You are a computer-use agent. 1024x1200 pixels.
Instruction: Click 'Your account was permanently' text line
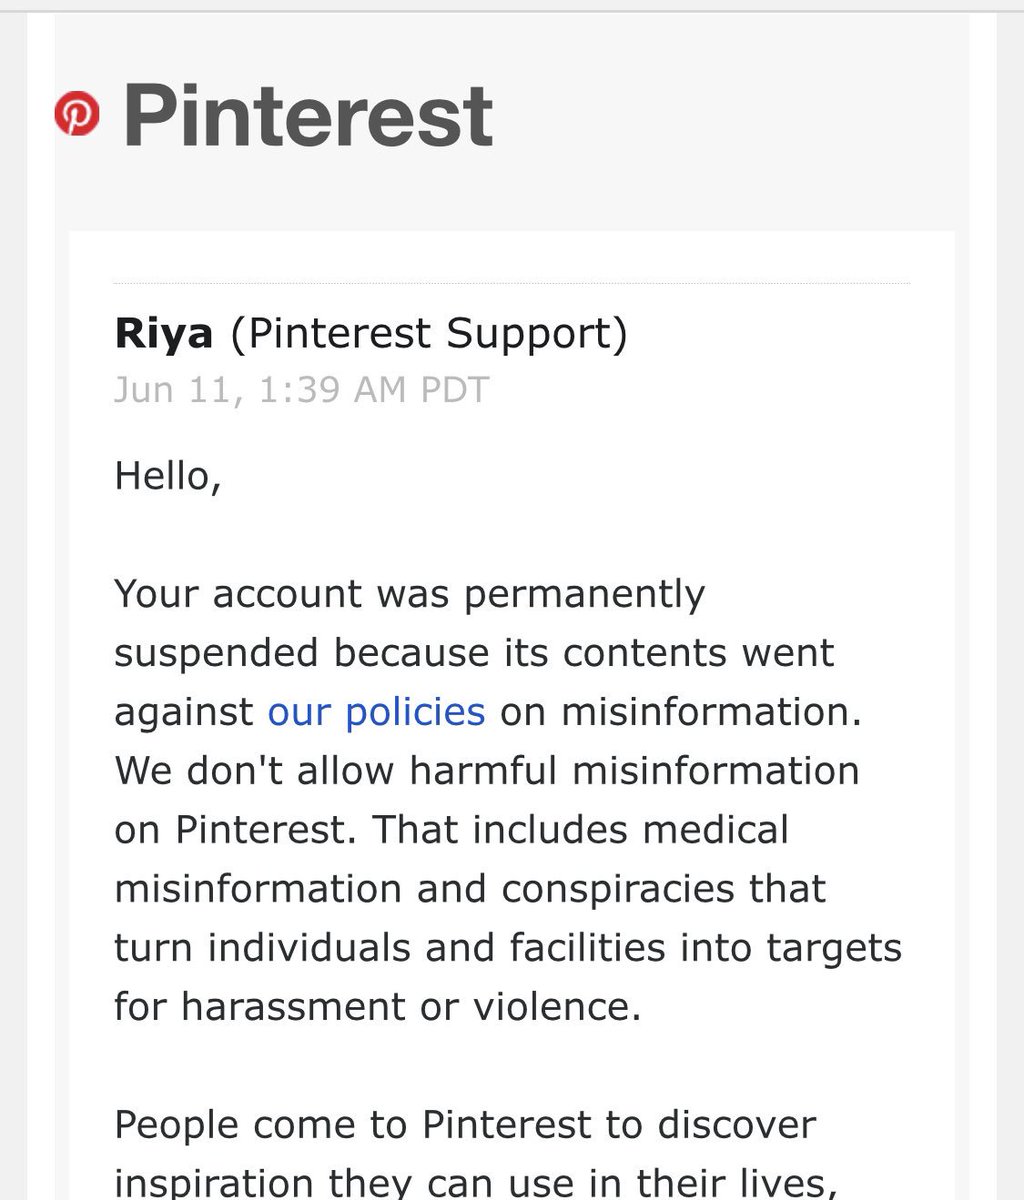point(410,595)
